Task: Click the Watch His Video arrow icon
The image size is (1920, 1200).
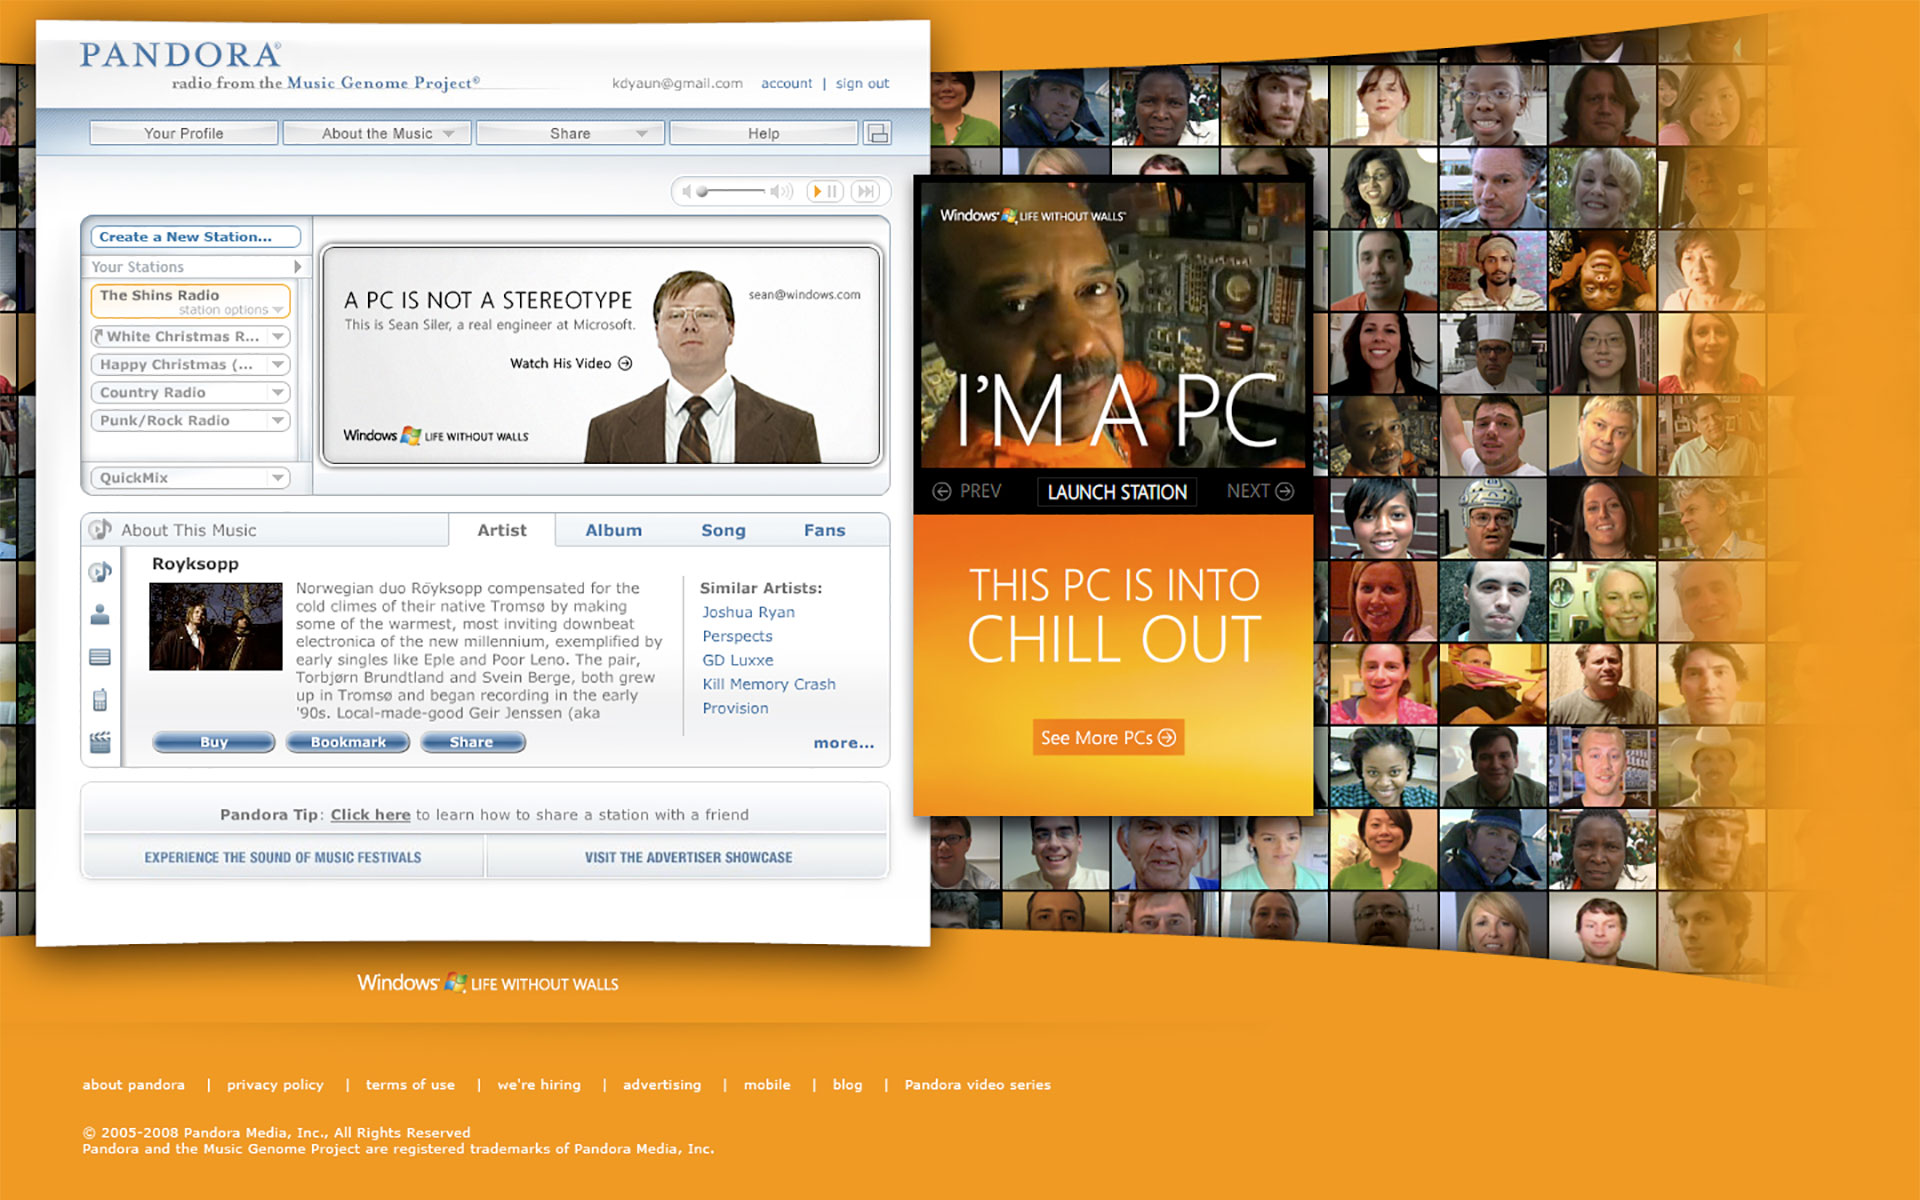Action: (625, 363)
